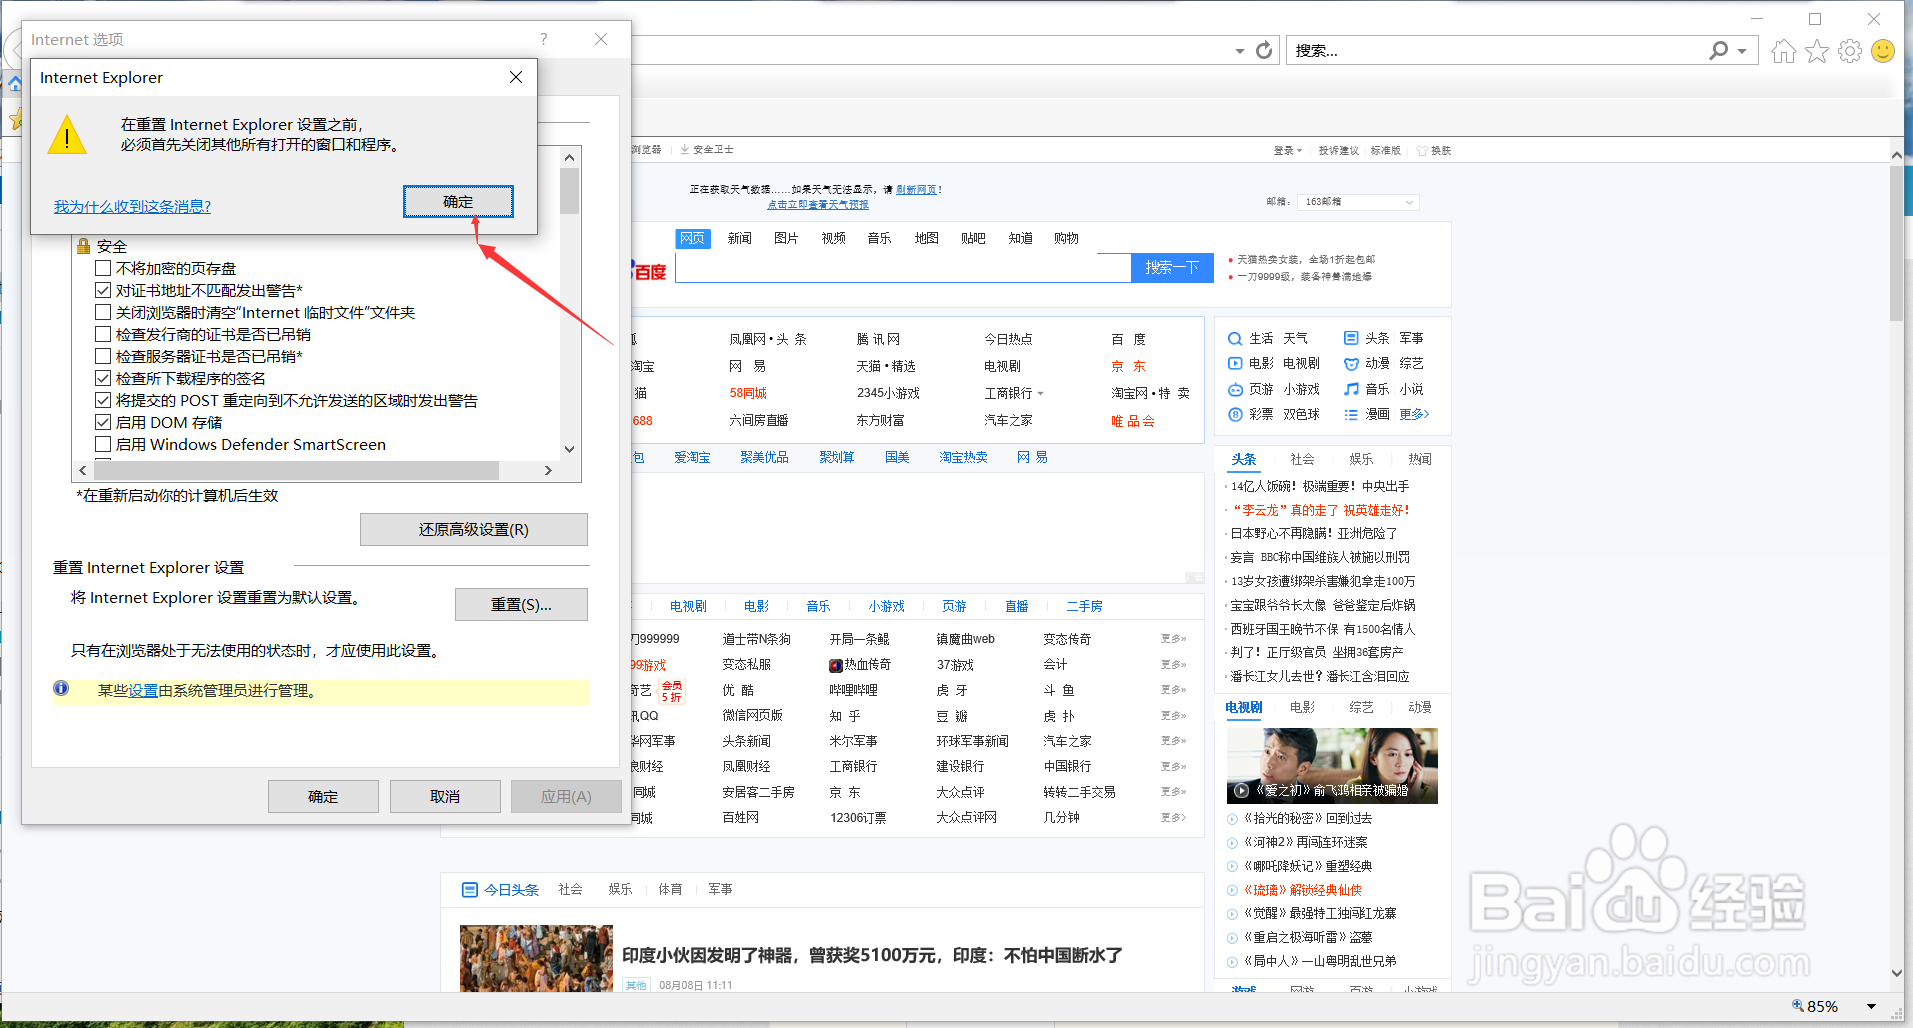1913x1028 pixels.
Task: Confirm the Internet Explorer warning with 确定
Action: click(x=458, y=201)
